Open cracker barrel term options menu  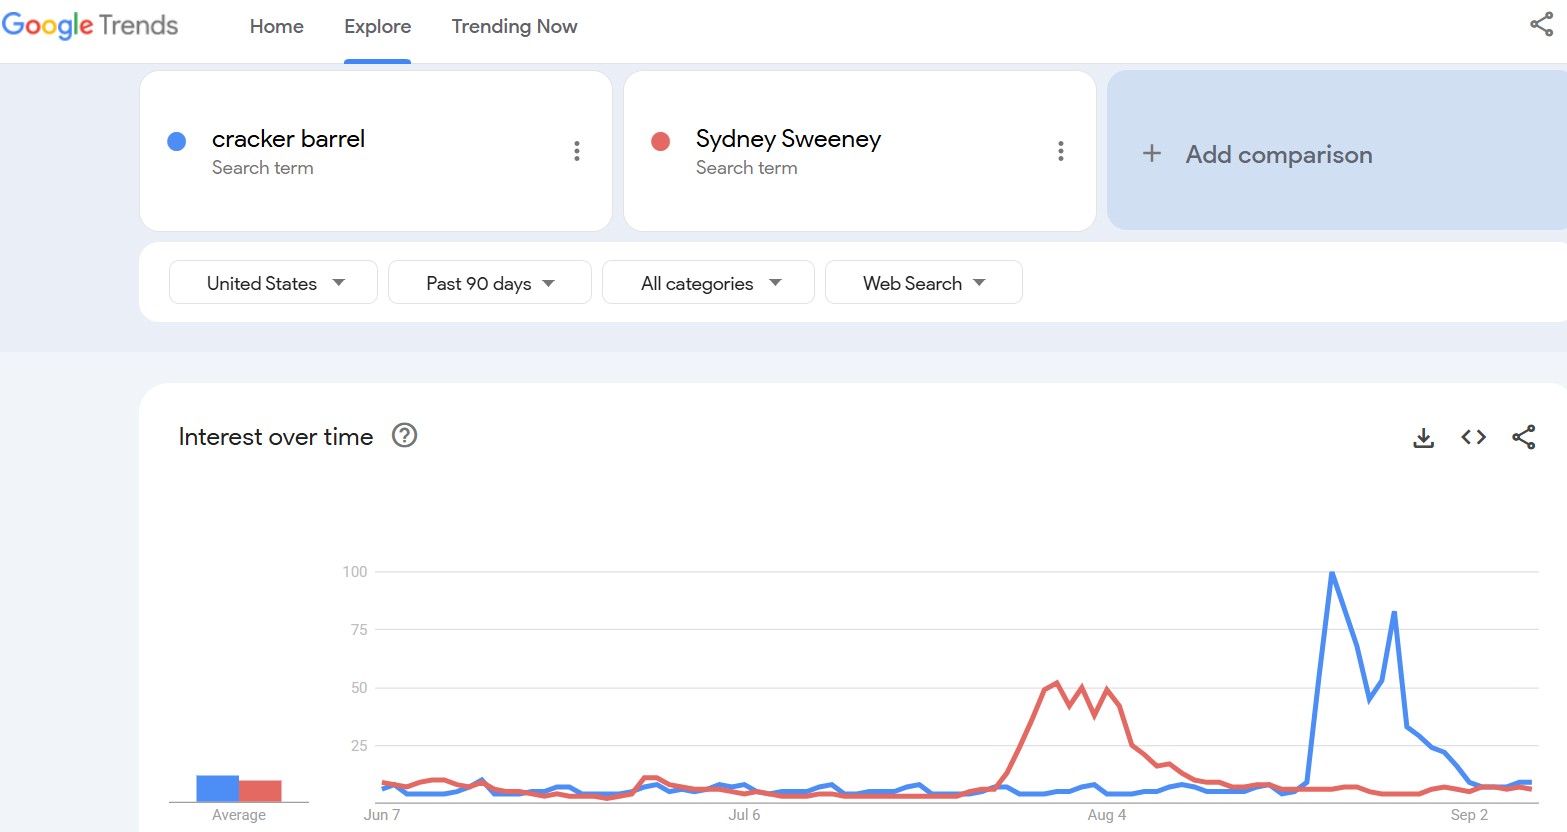577,151
